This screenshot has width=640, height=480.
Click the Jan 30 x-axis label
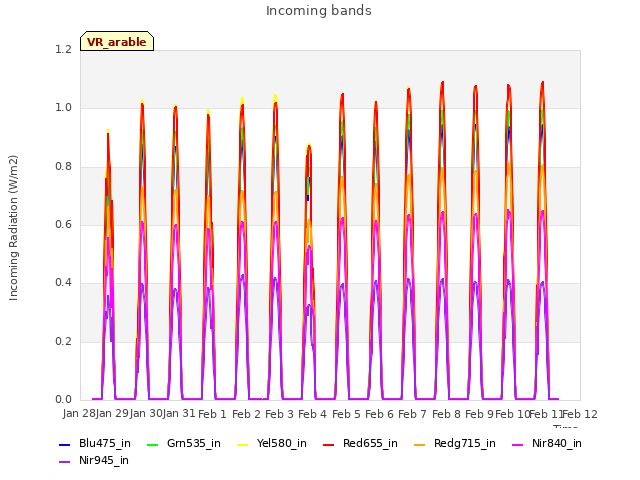pyautogui.click(x=146, y=414)
